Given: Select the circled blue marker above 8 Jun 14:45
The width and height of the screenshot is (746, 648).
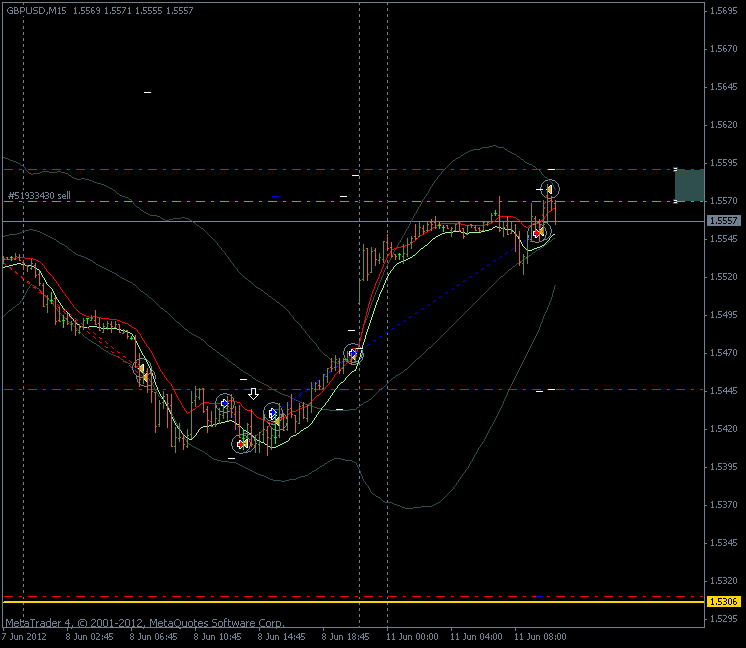Looking at the screenshot, I should point(273,413).
